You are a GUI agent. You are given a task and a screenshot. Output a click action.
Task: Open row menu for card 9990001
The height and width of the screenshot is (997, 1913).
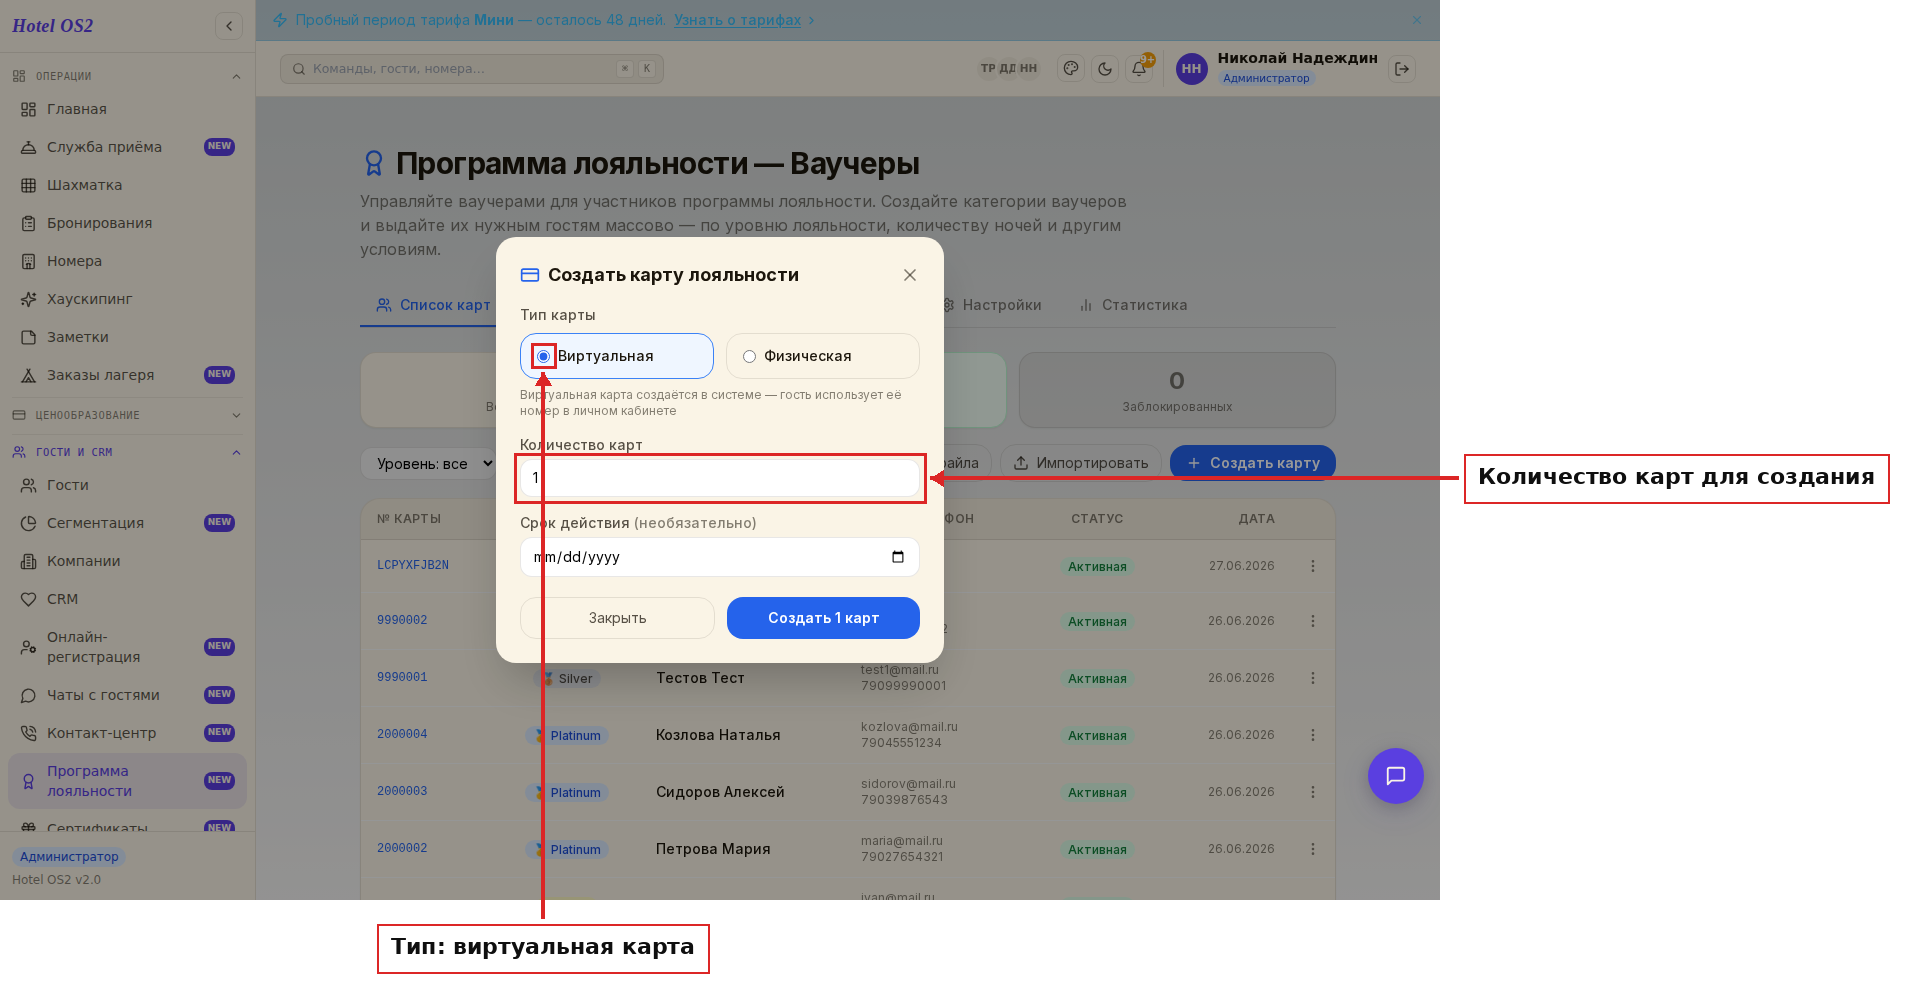[x=1313, y=678]
